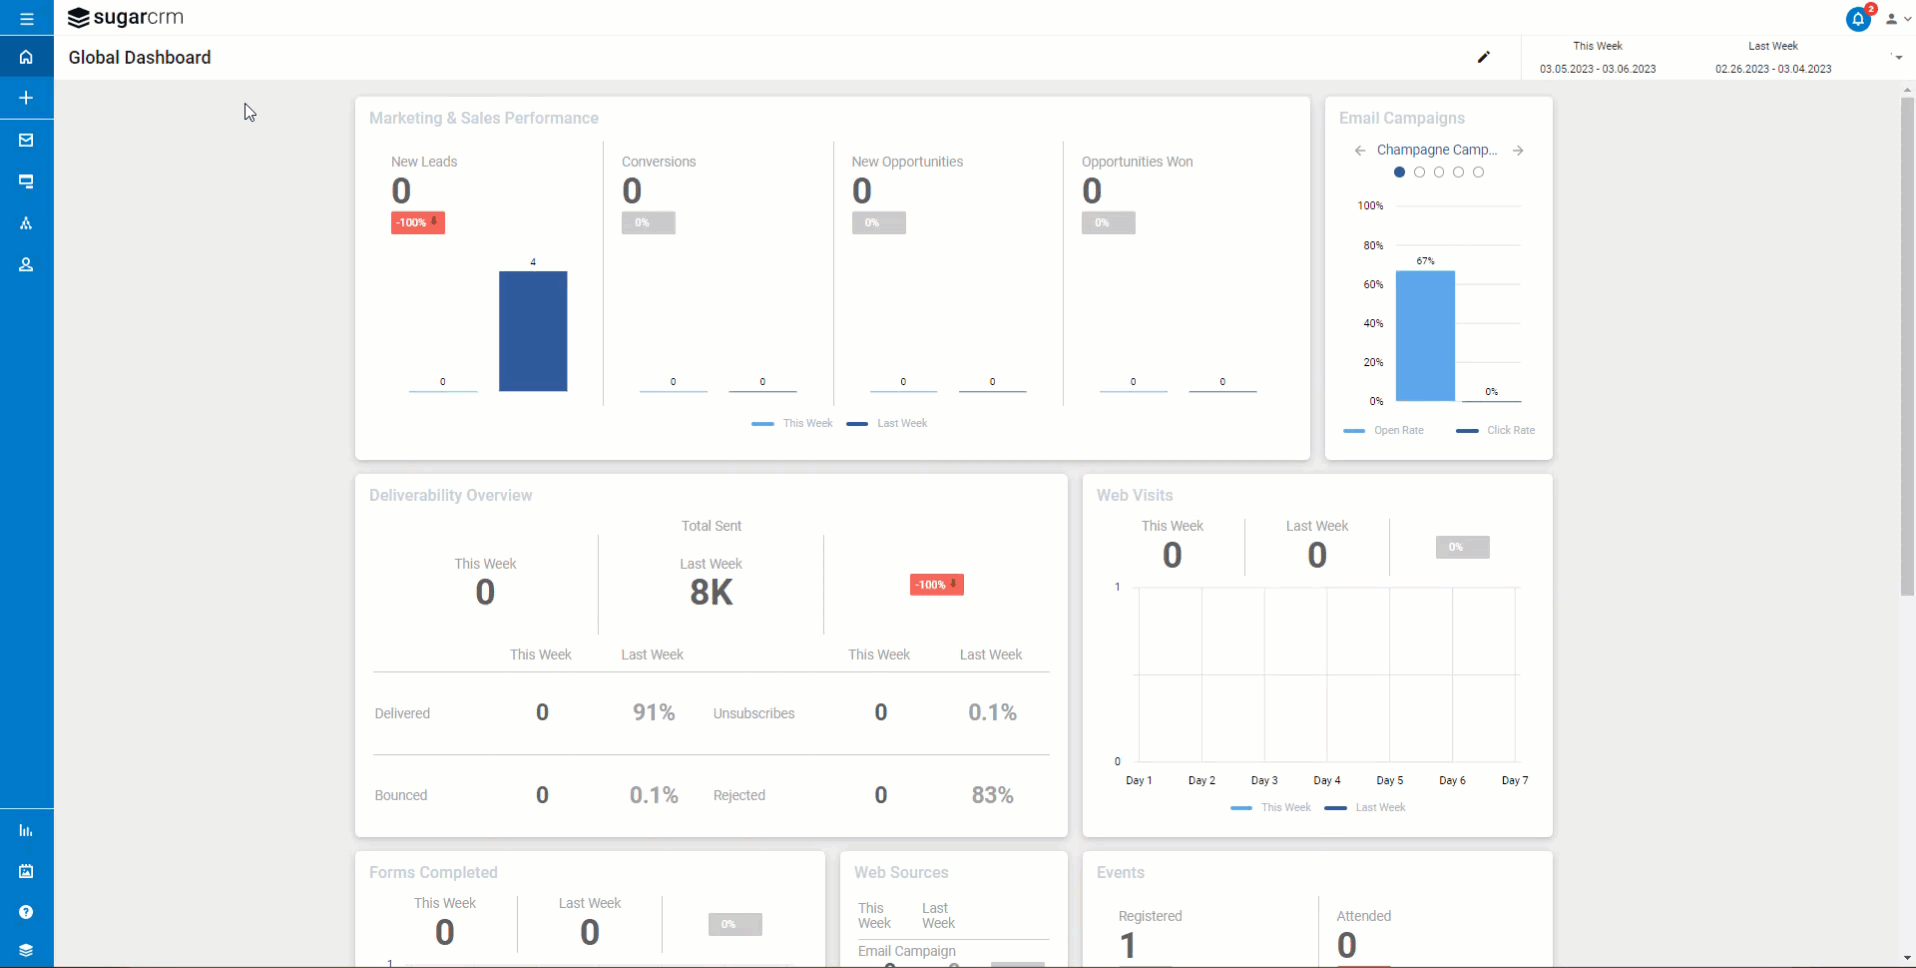Click the vertical page scrollbar thumb
Screen dimensions: 1916x968
(1906, 345)
